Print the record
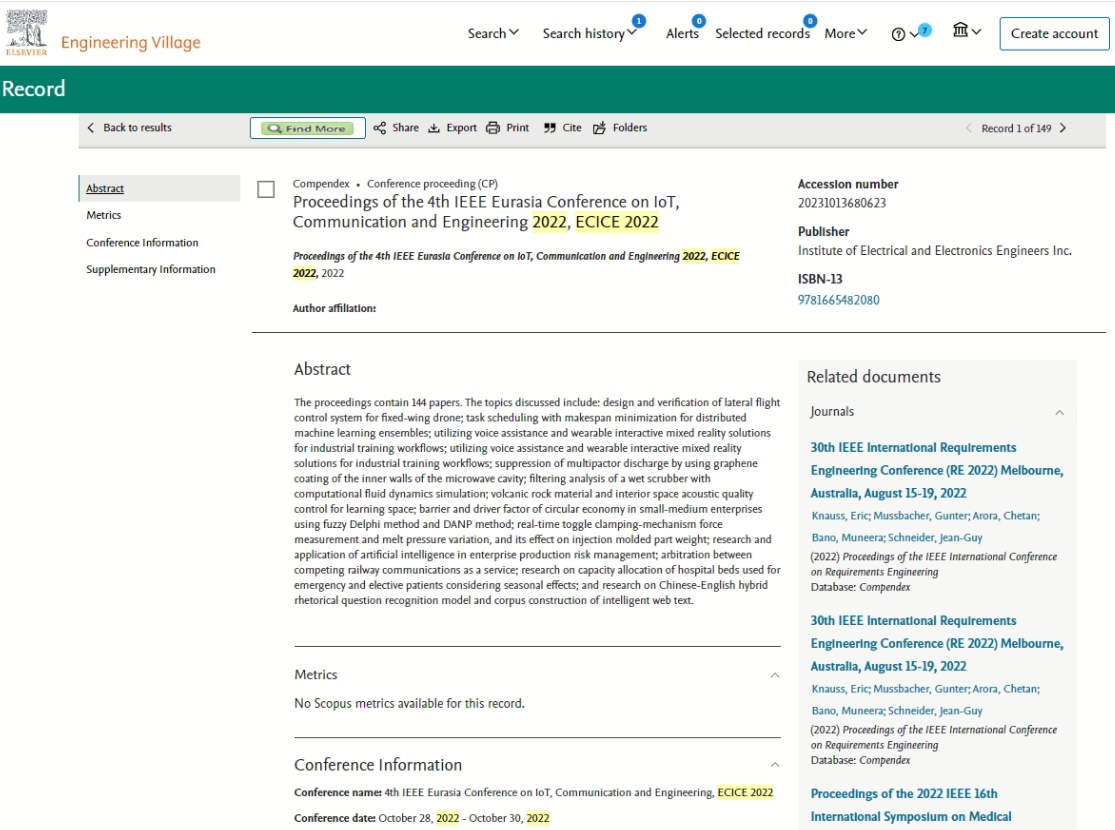Viewport: 1115px width, 830px height. click(508, 128)
